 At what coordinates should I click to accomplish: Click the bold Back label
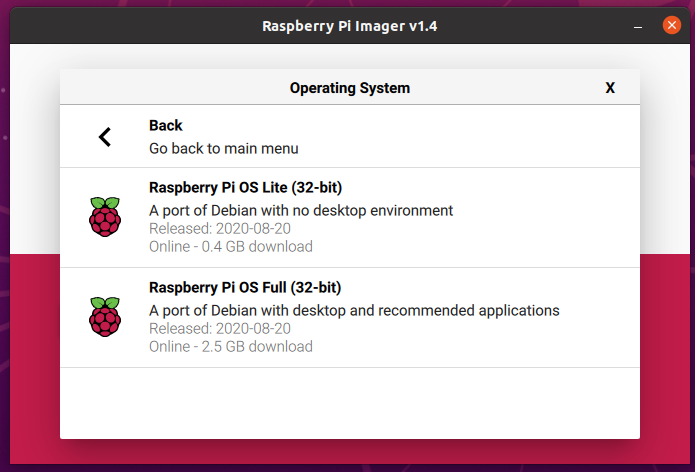click(x=166, y=125)
